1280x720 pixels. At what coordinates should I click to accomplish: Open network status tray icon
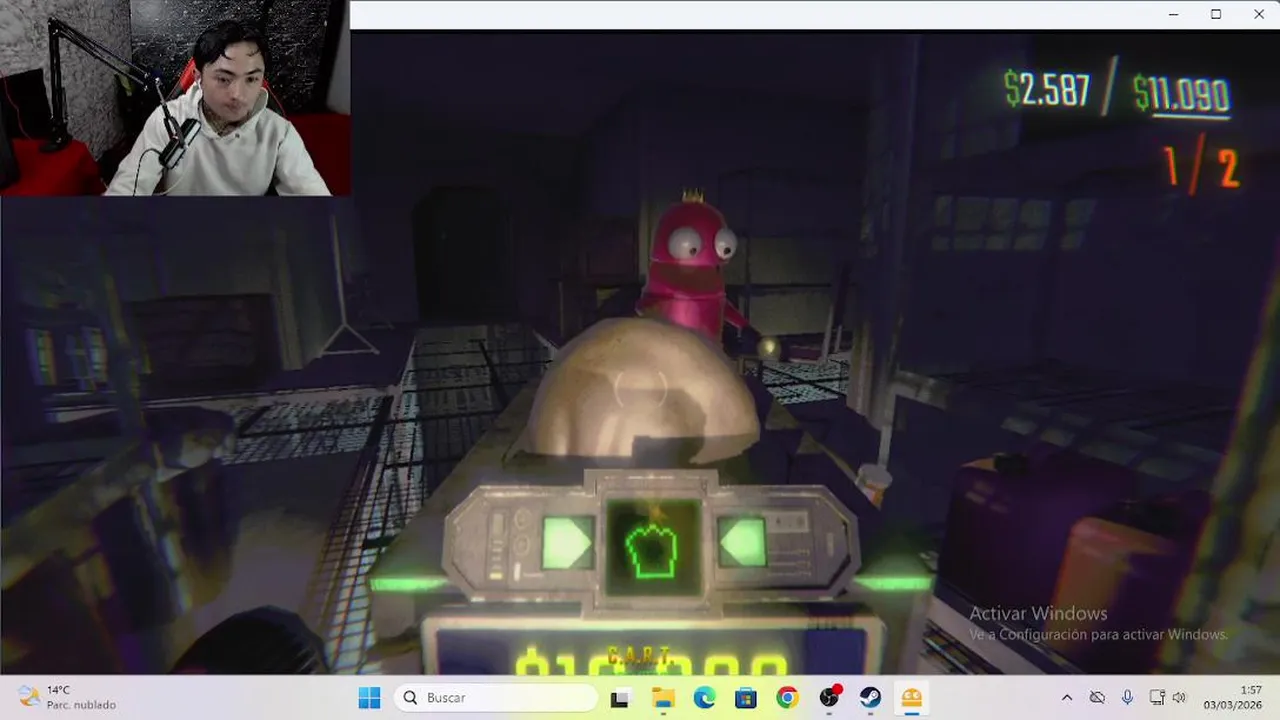point(1157,697)
